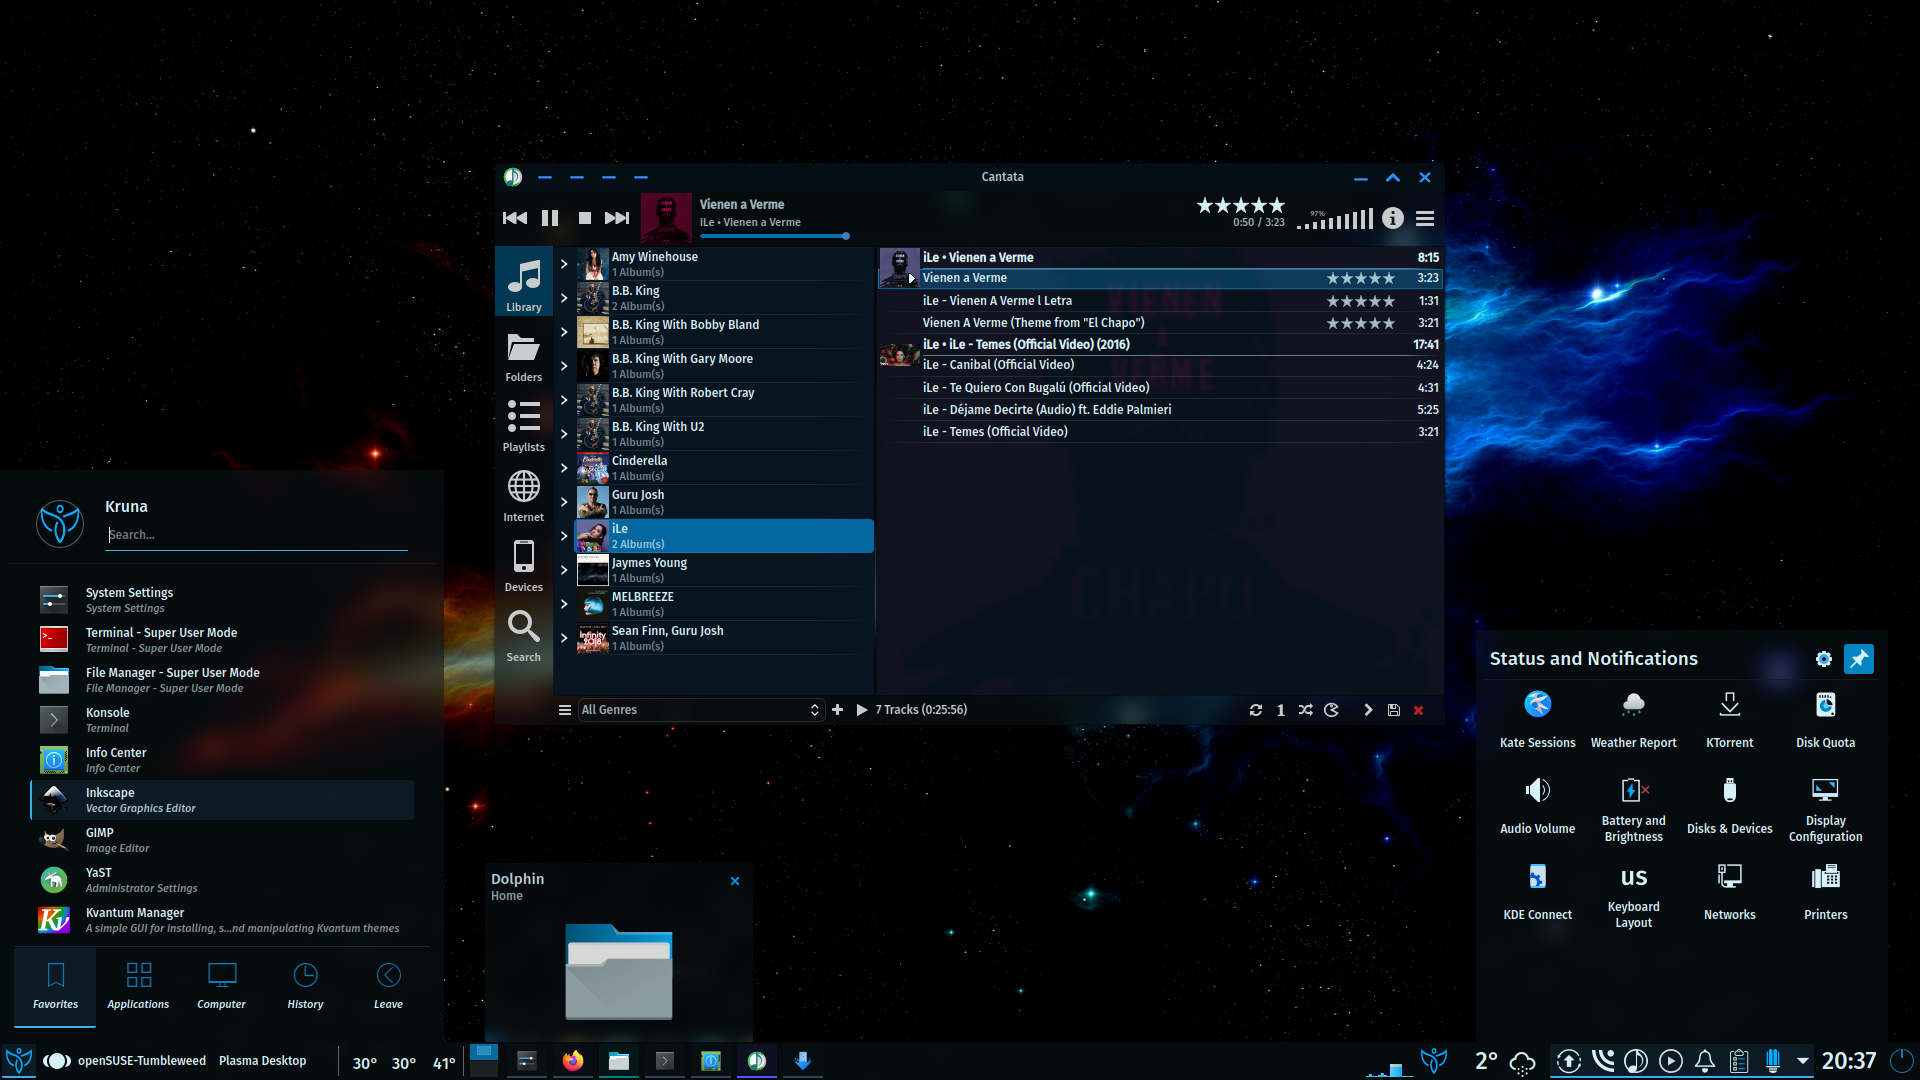Open Kate Sessions in system tray
This screenshot has height=1080, width=1920.
coord(1538,718)
